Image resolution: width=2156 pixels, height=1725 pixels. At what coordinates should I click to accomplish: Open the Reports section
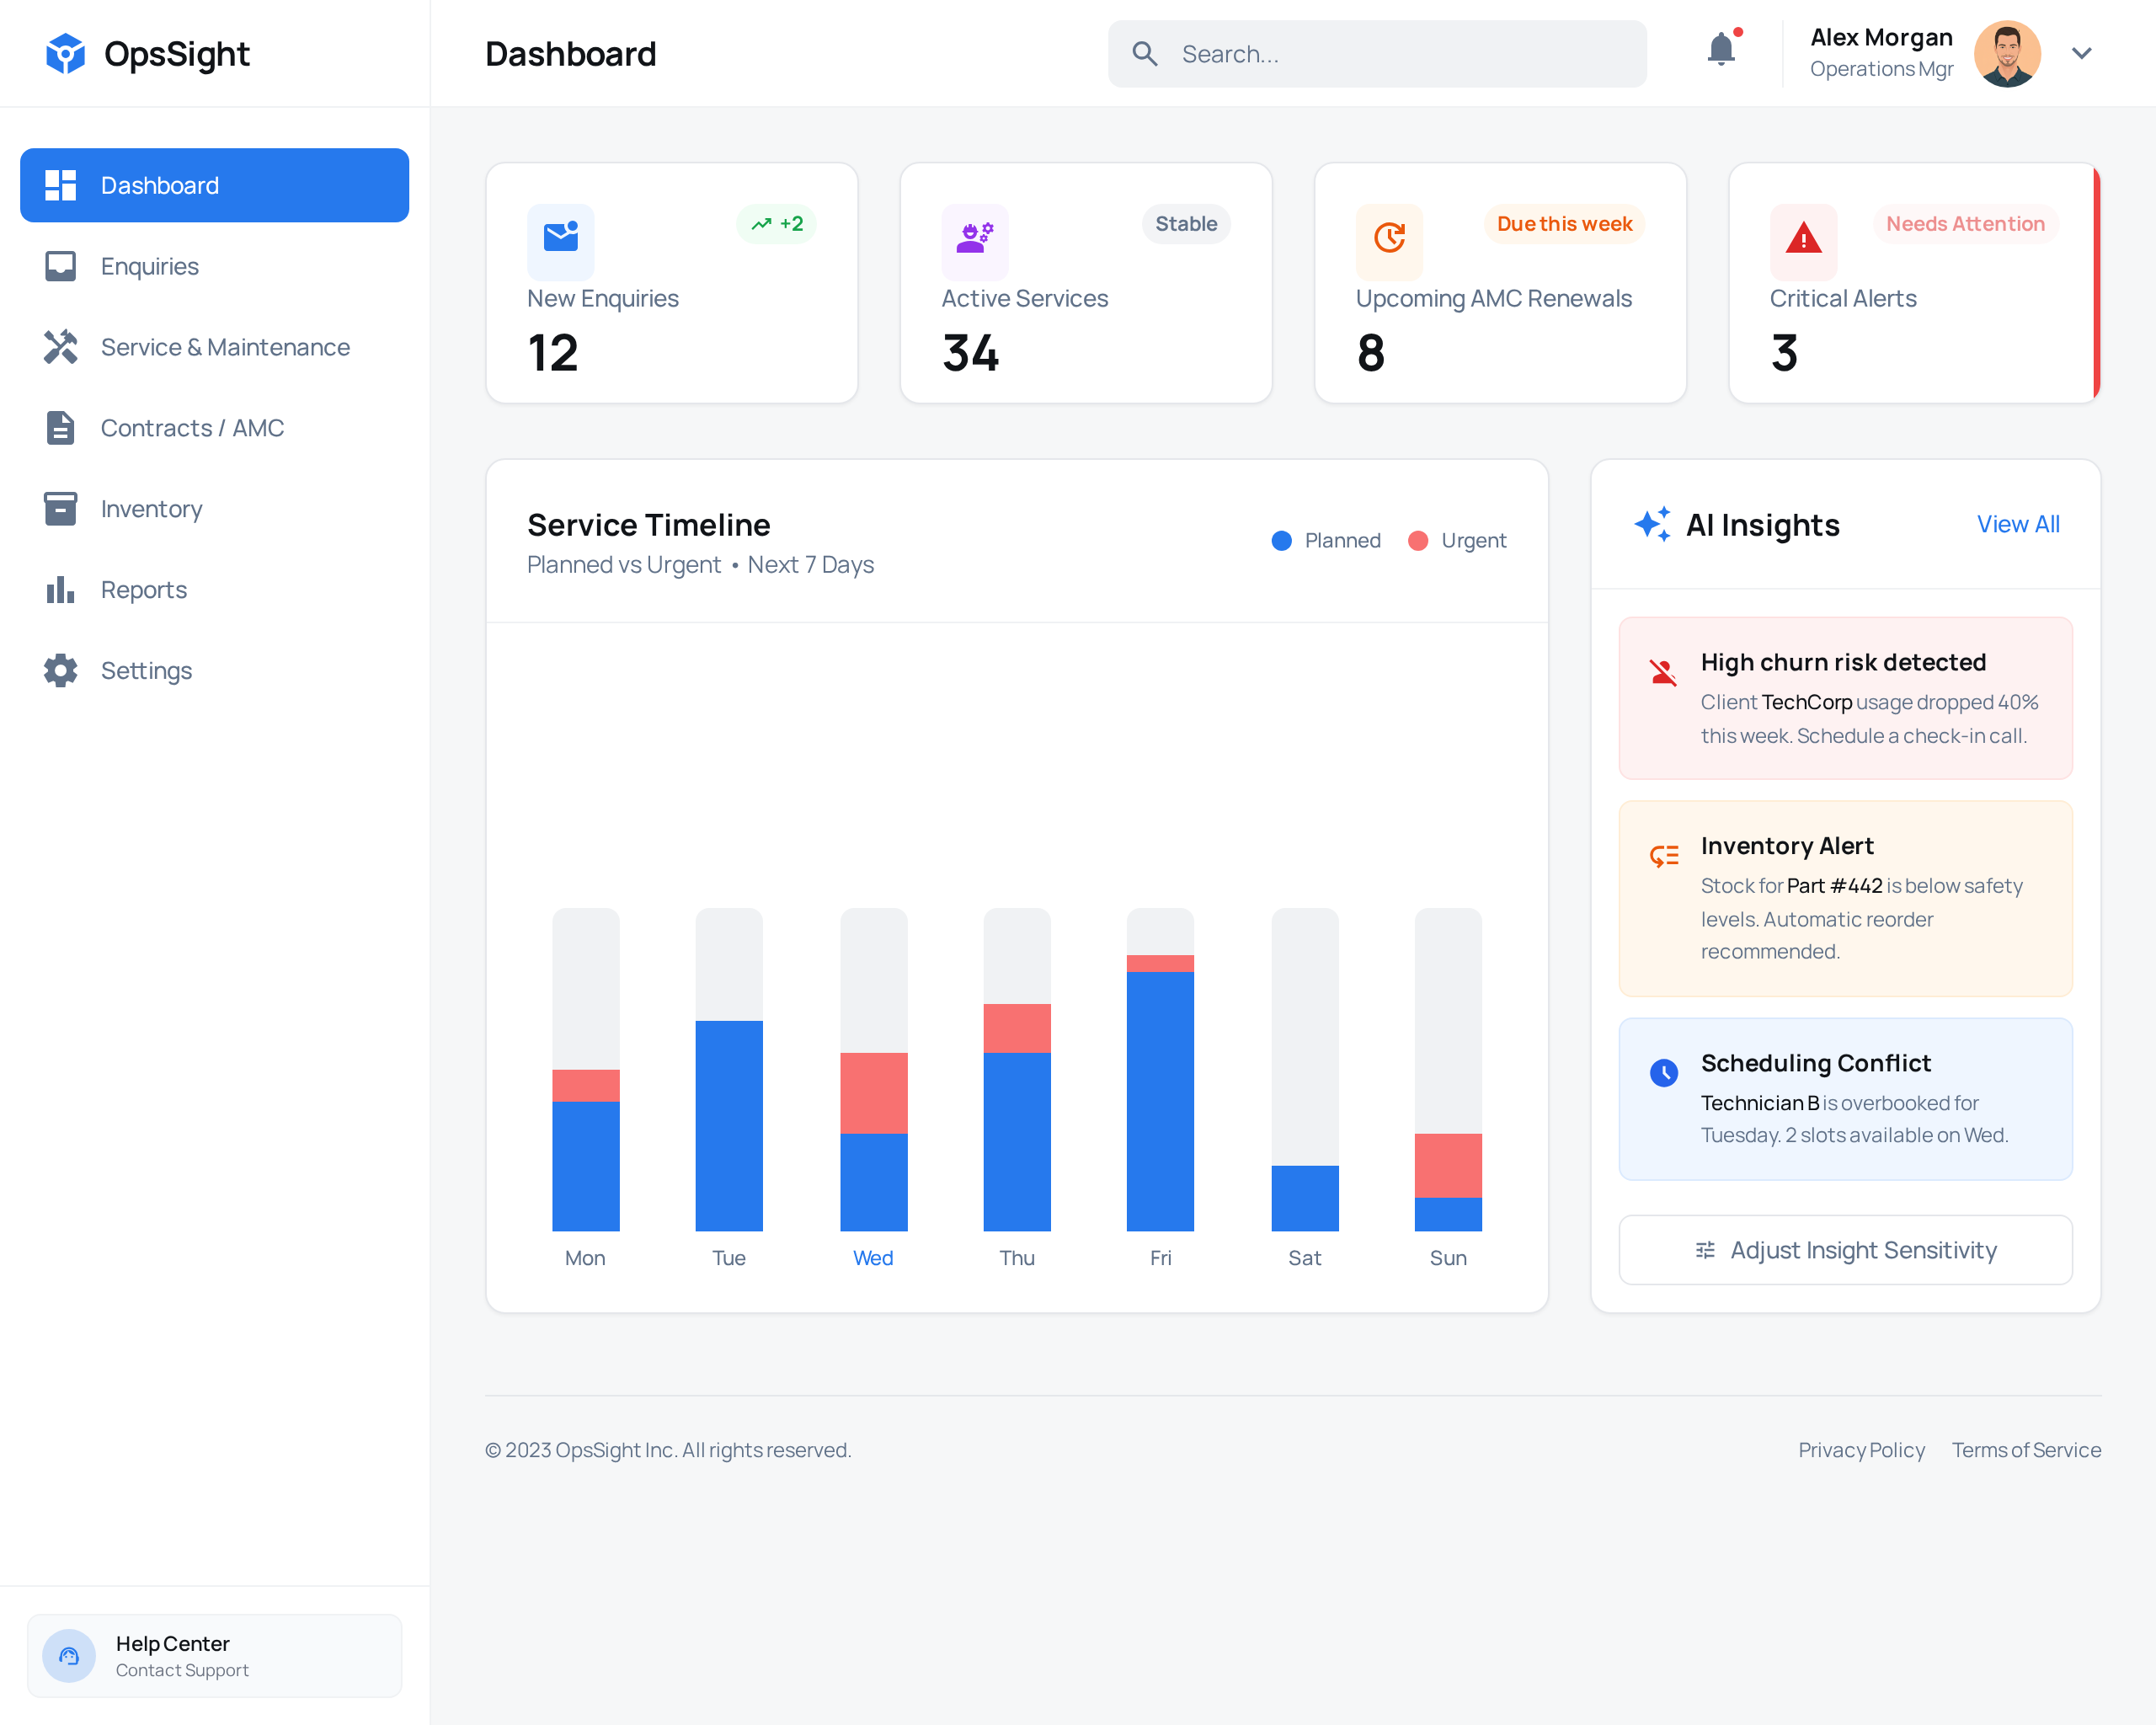(x=214, y=590)
